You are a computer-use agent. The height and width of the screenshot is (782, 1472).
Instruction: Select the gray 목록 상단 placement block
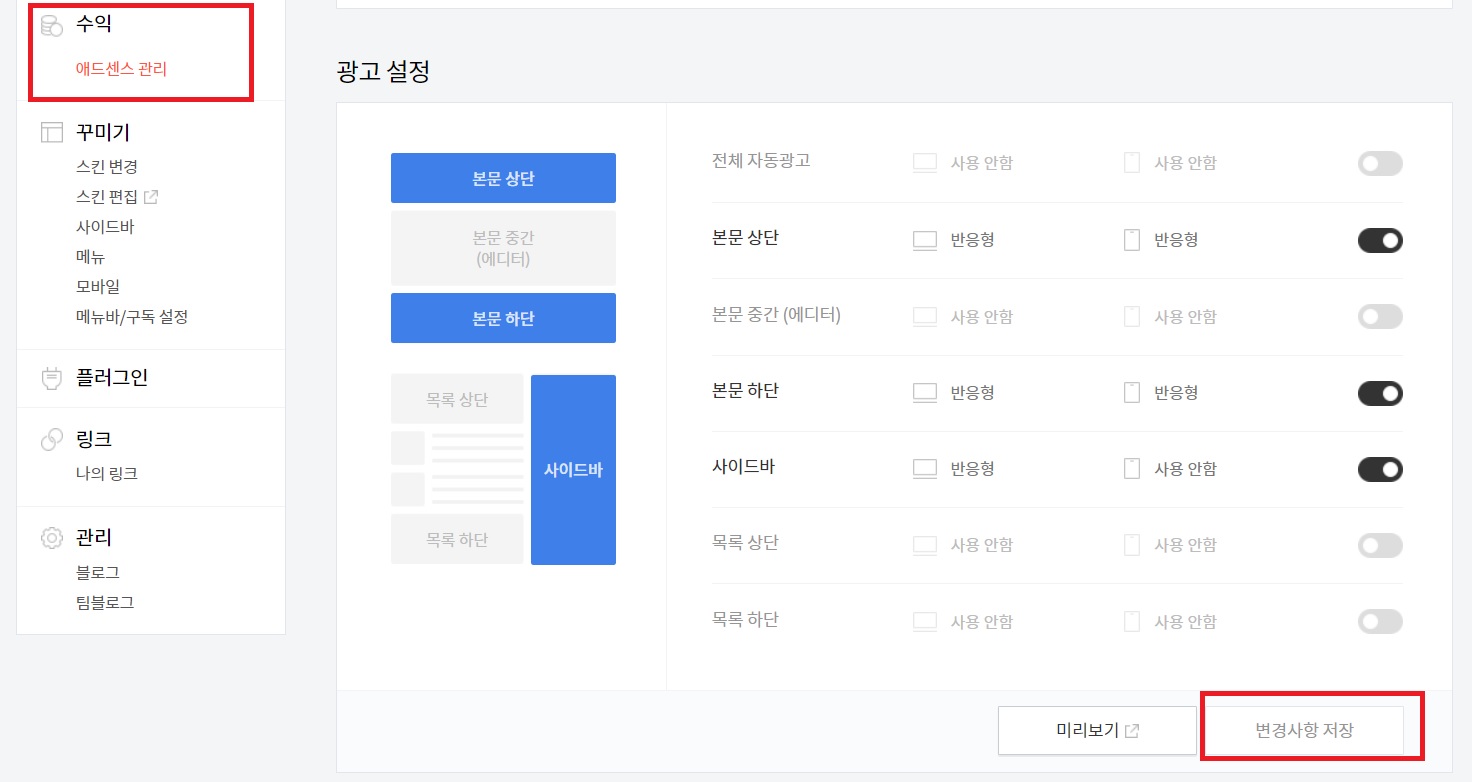tap(456, 397)
